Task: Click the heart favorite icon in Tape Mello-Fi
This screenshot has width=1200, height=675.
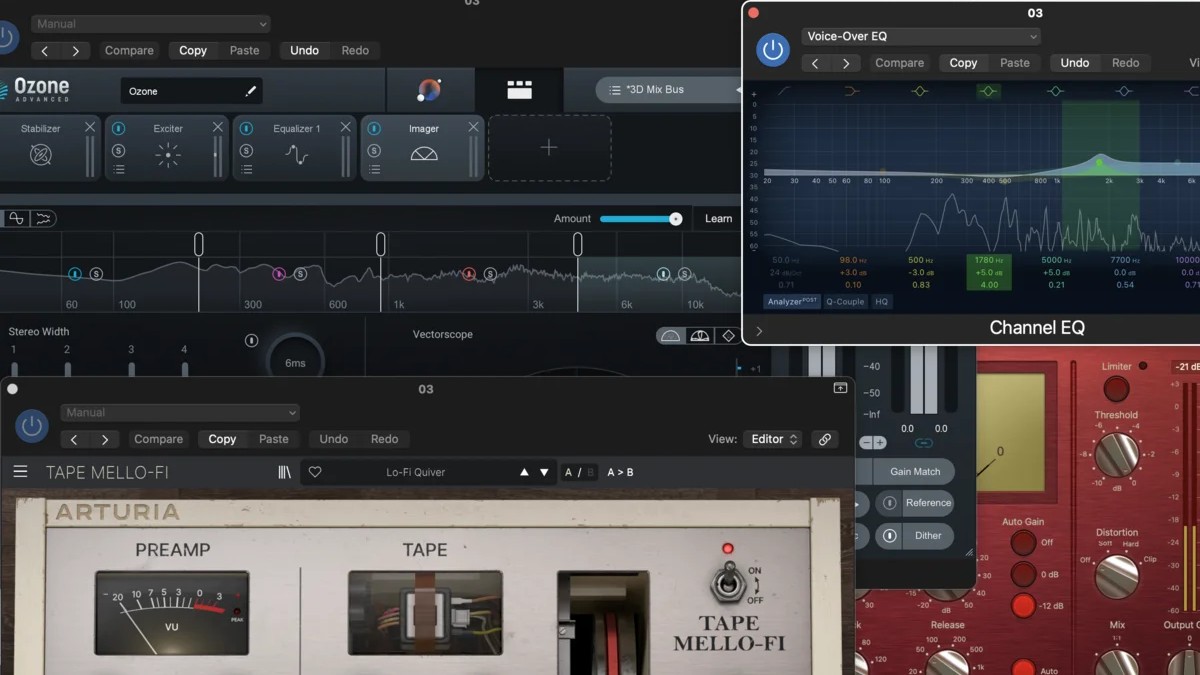Action: (315, 472)
